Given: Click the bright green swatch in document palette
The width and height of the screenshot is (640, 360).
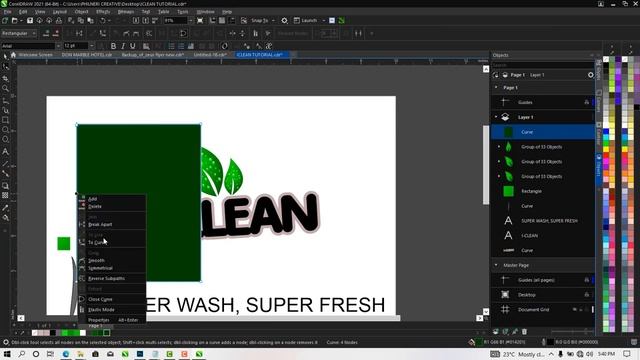Looking at the screenshot, I should click(x=64, y=333).
